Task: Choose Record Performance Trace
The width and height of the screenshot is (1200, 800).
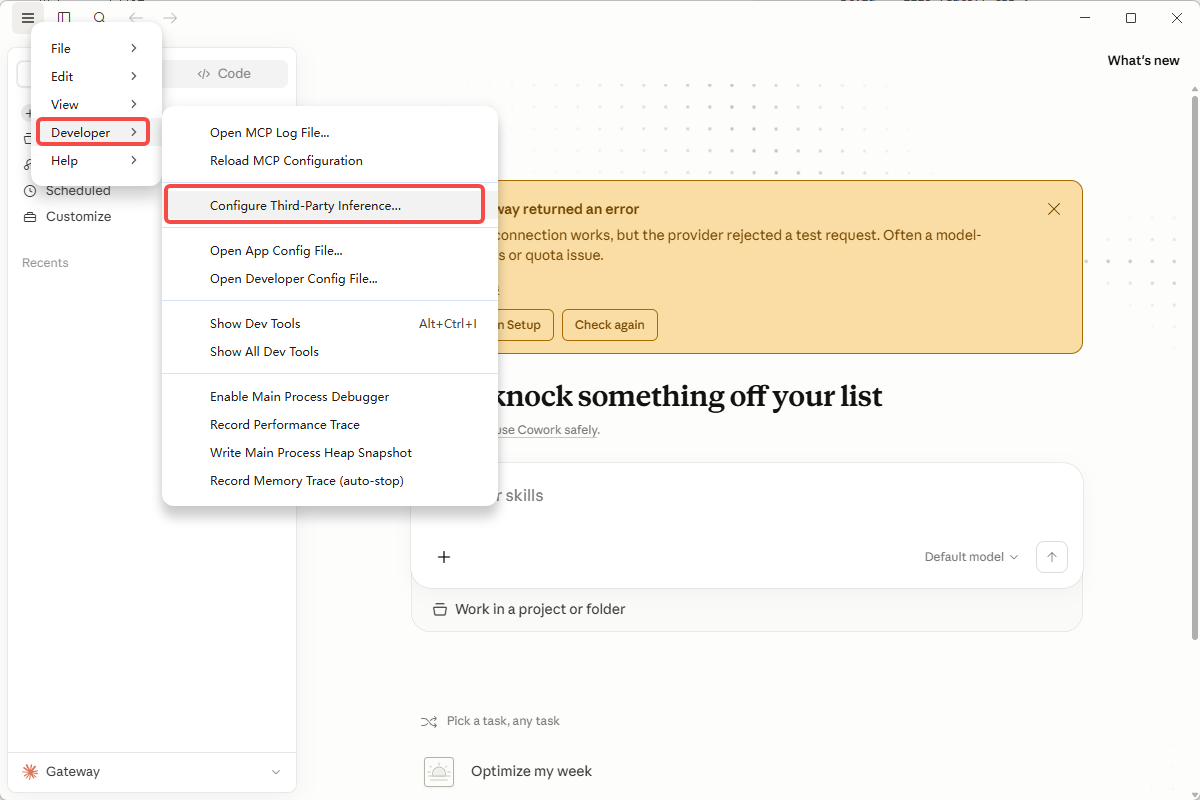Action: (330, 425)
